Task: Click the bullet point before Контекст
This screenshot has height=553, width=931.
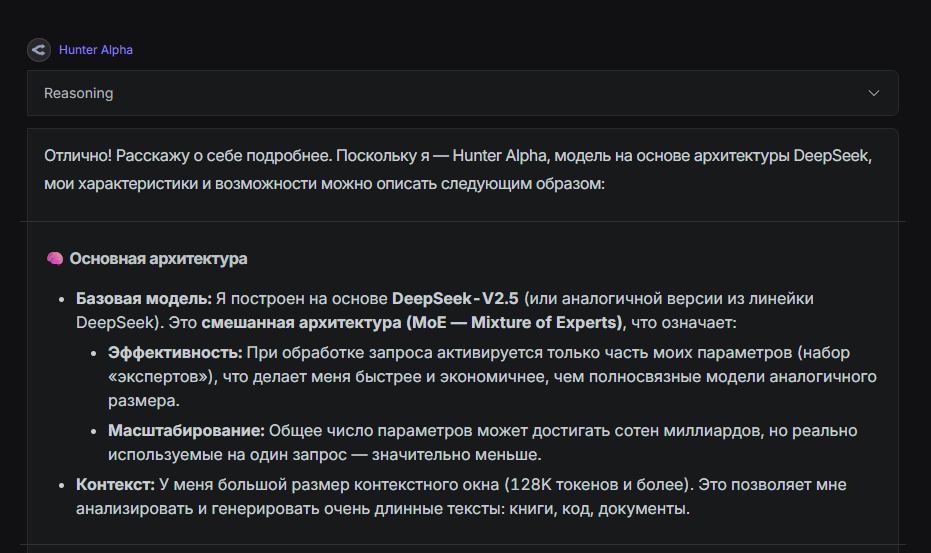Action: [x=61, y=485]
